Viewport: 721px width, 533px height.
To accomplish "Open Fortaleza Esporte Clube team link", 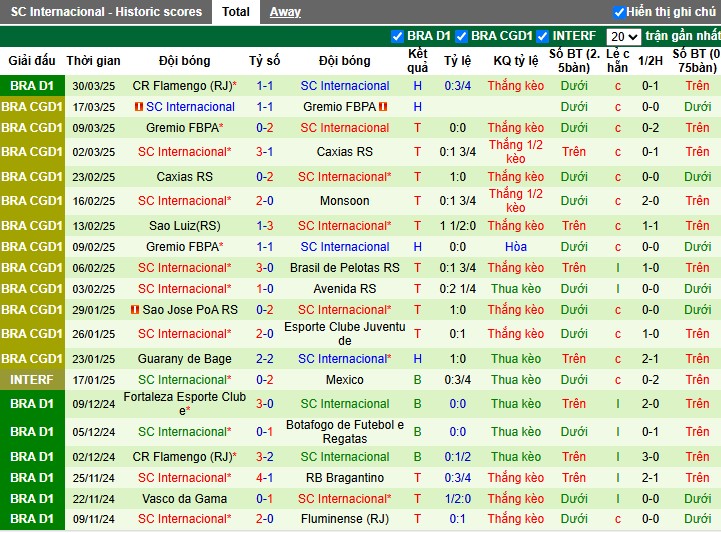I will pyautogui.click(x=184, y=403).
